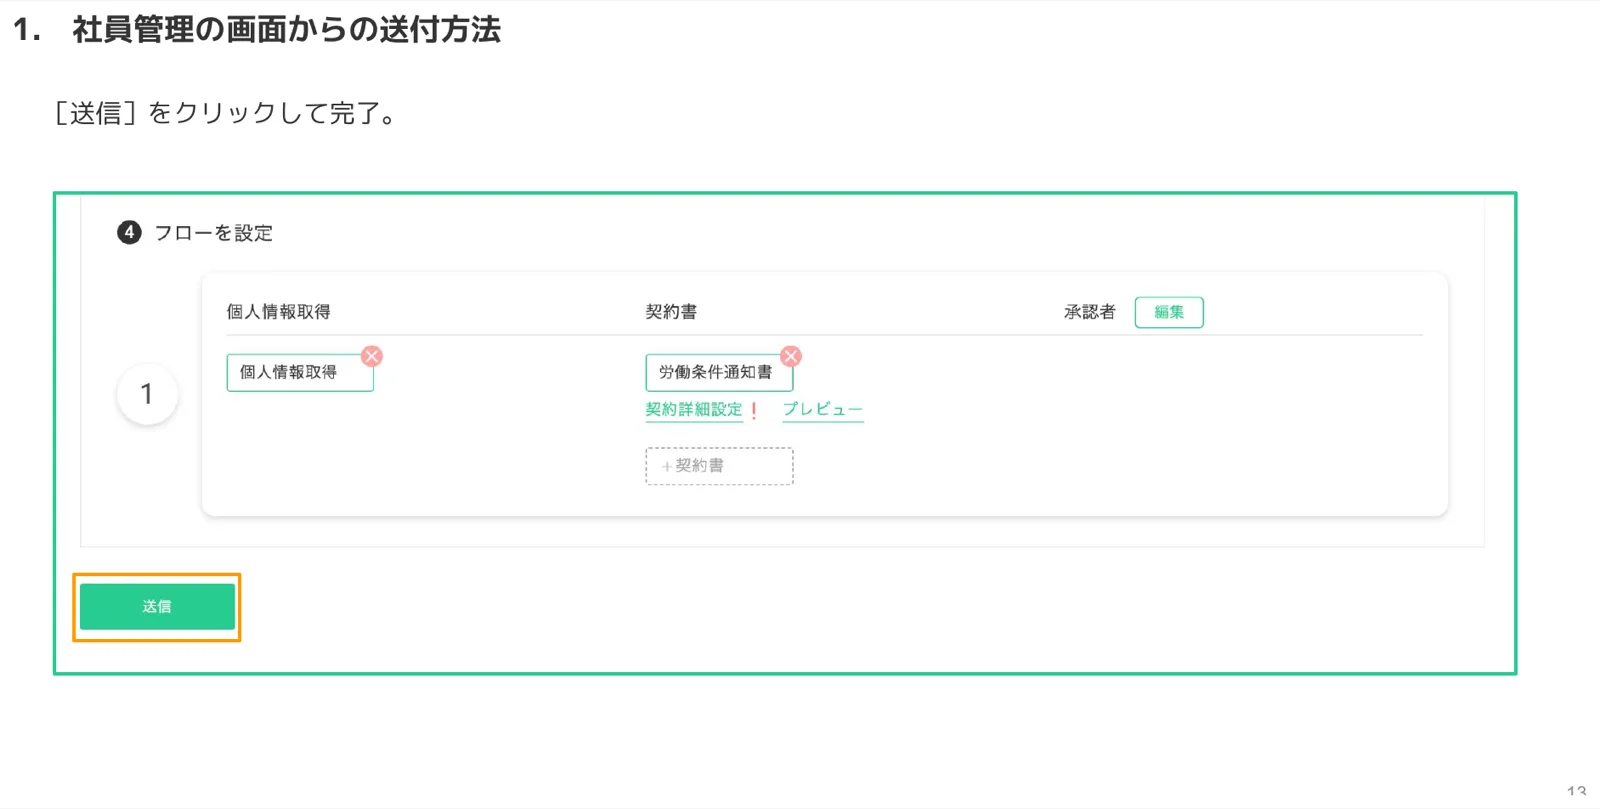Click the 契約書 column header
This screenshot has width=1600, height=809.
671,312
